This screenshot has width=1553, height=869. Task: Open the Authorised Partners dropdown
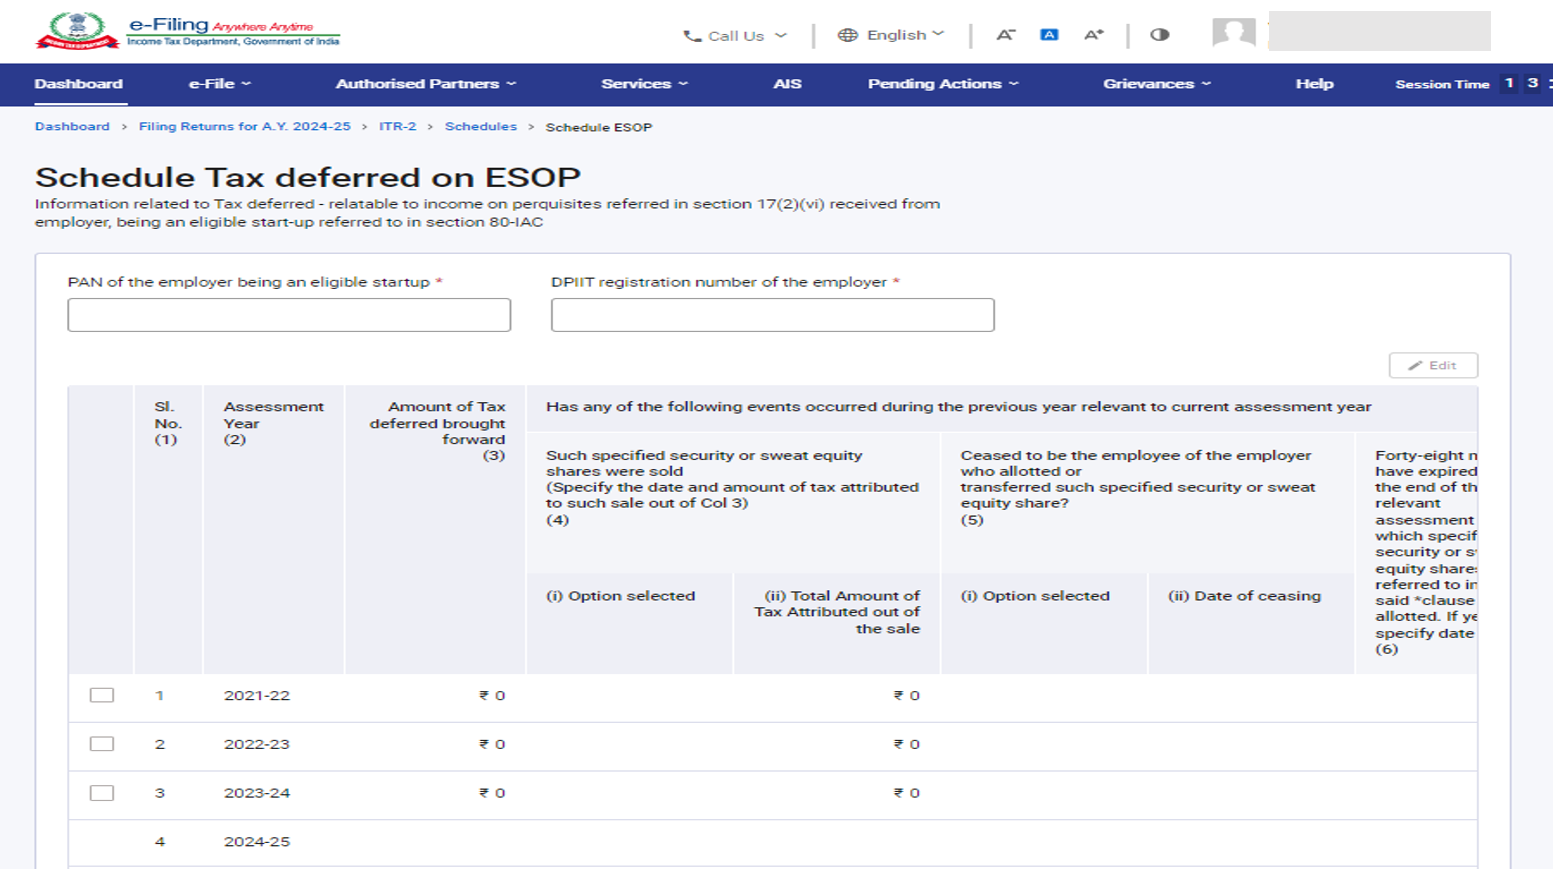425,84
